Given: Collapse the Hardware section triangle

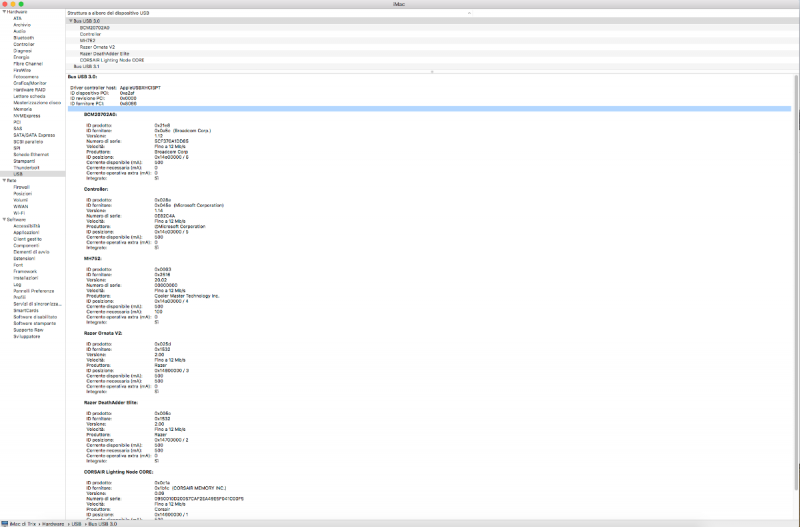Looking at the screenshot, I should click(x=4, y=12).
